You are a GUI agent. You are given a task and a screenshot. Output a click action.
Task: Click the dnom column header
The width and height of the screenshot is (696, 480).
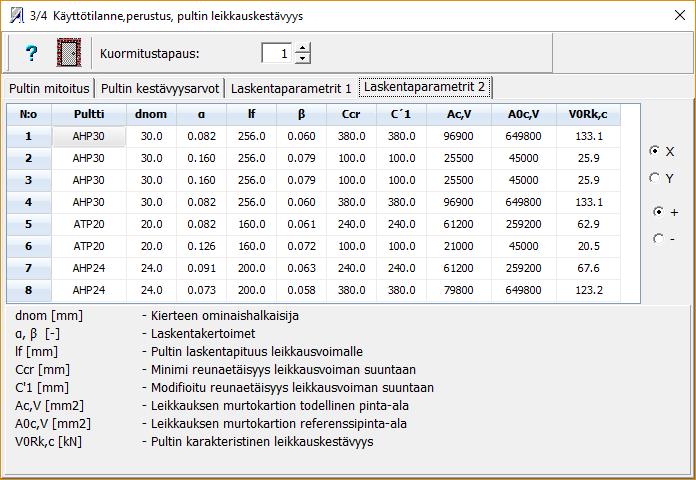coord(151,115)
